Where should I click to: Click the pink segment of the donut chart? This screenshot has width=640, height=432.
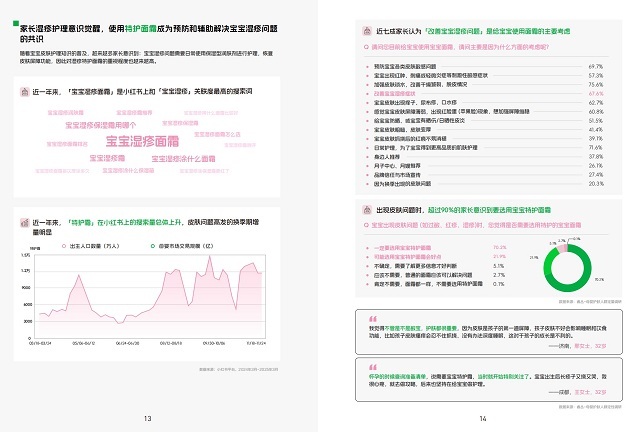[563, 248]
